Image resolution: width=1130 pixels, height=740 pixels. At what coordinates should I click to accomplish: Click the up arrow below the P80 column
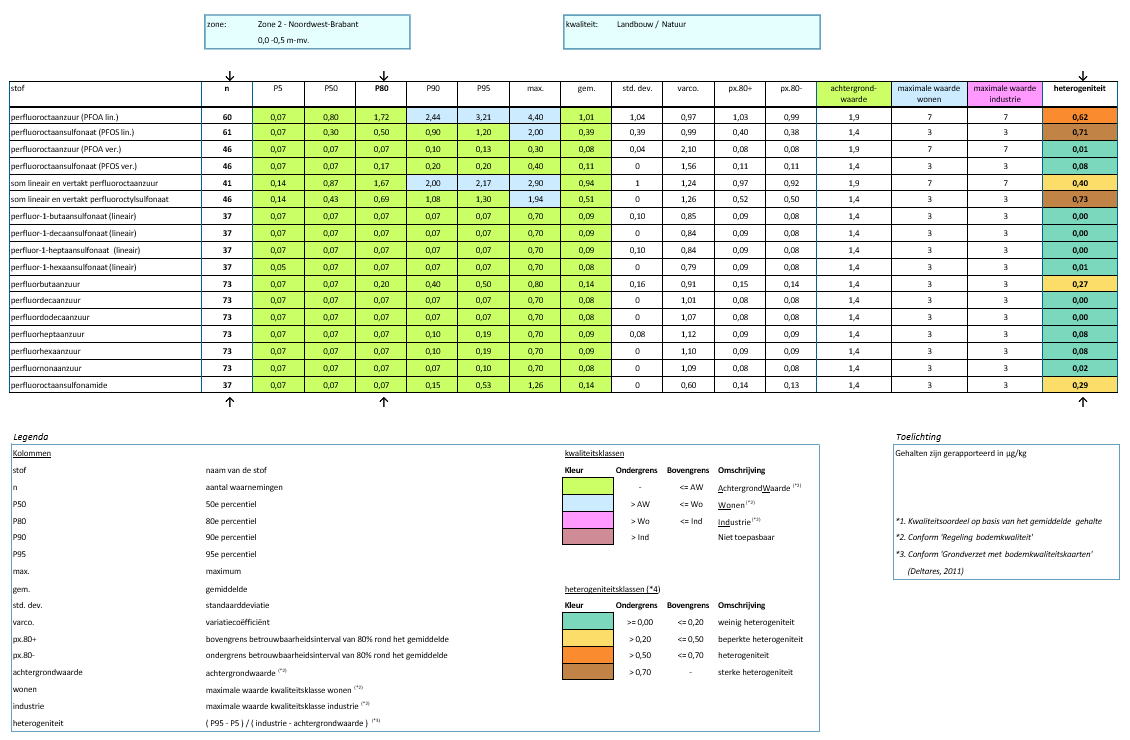(x=383, y=402)
